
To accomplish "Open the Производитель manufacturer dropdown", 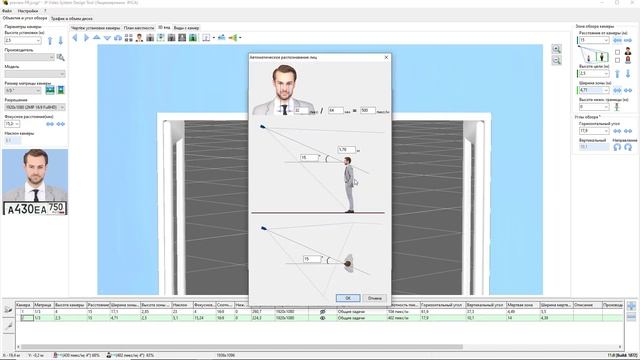I will pos(29,57).
